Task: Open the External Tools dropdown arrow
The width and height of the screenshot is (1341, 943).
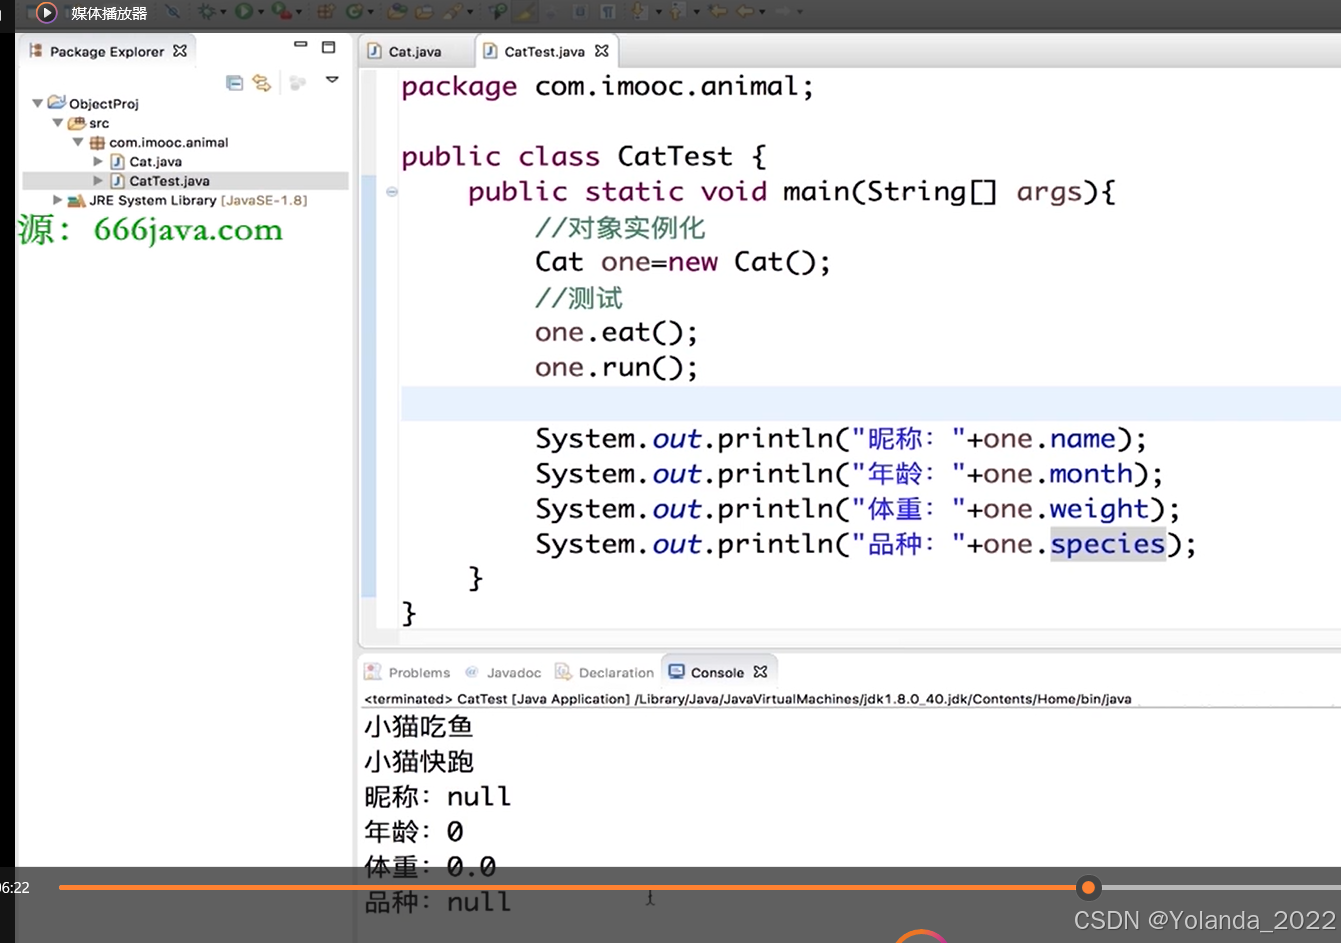Action: pos(299,13)
